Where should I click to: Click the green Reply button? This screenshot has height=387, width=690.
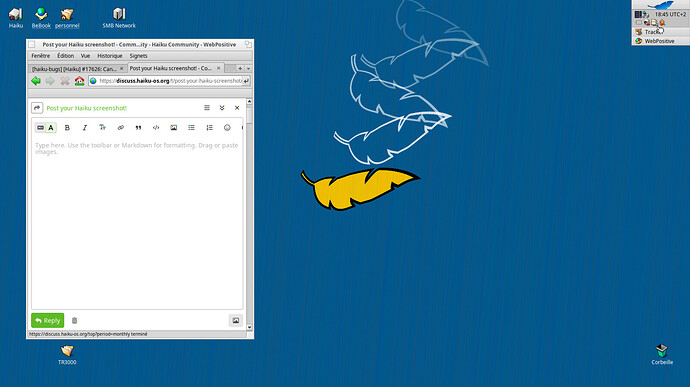point(48,321)
